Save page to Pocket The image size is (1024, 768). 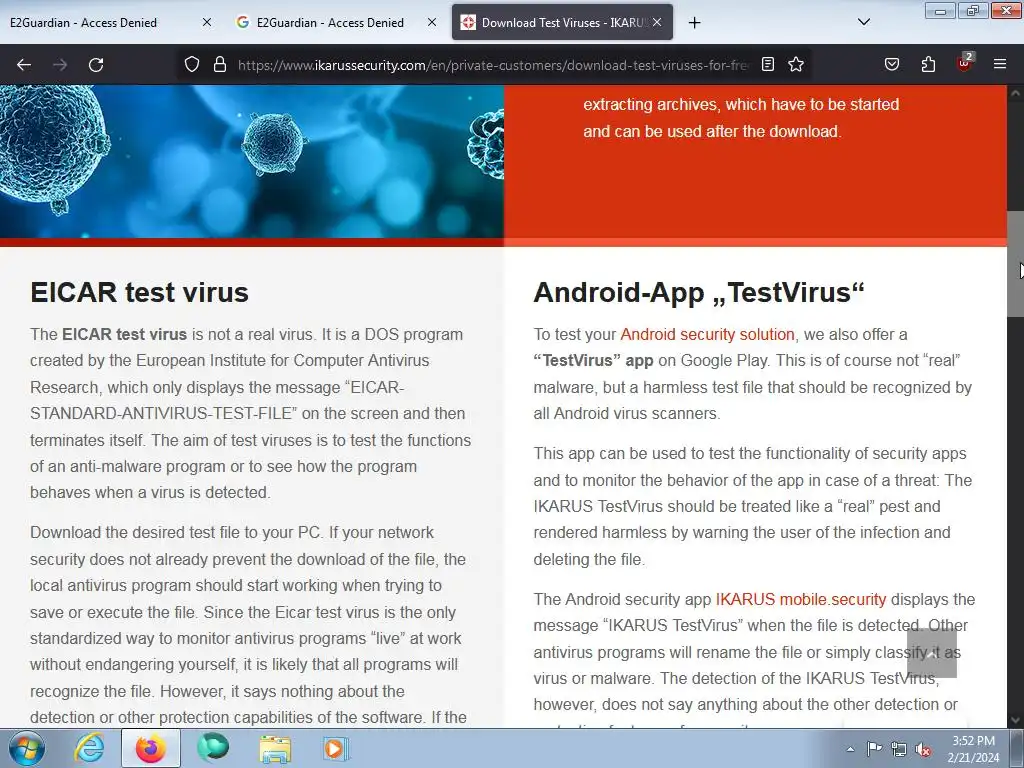point(891,64)
